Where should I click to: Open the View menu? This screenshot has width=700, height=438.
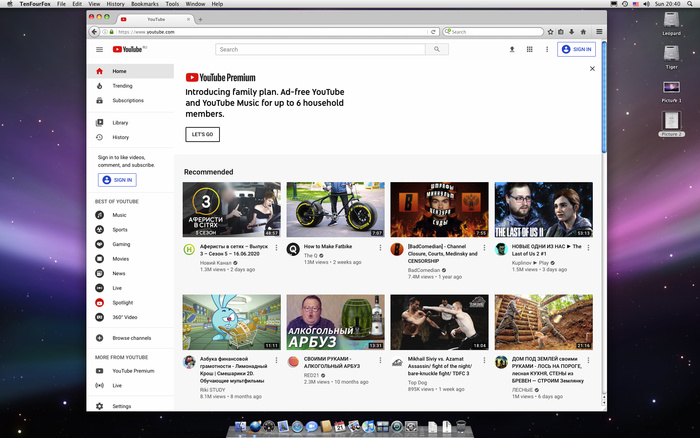point(94,4)
